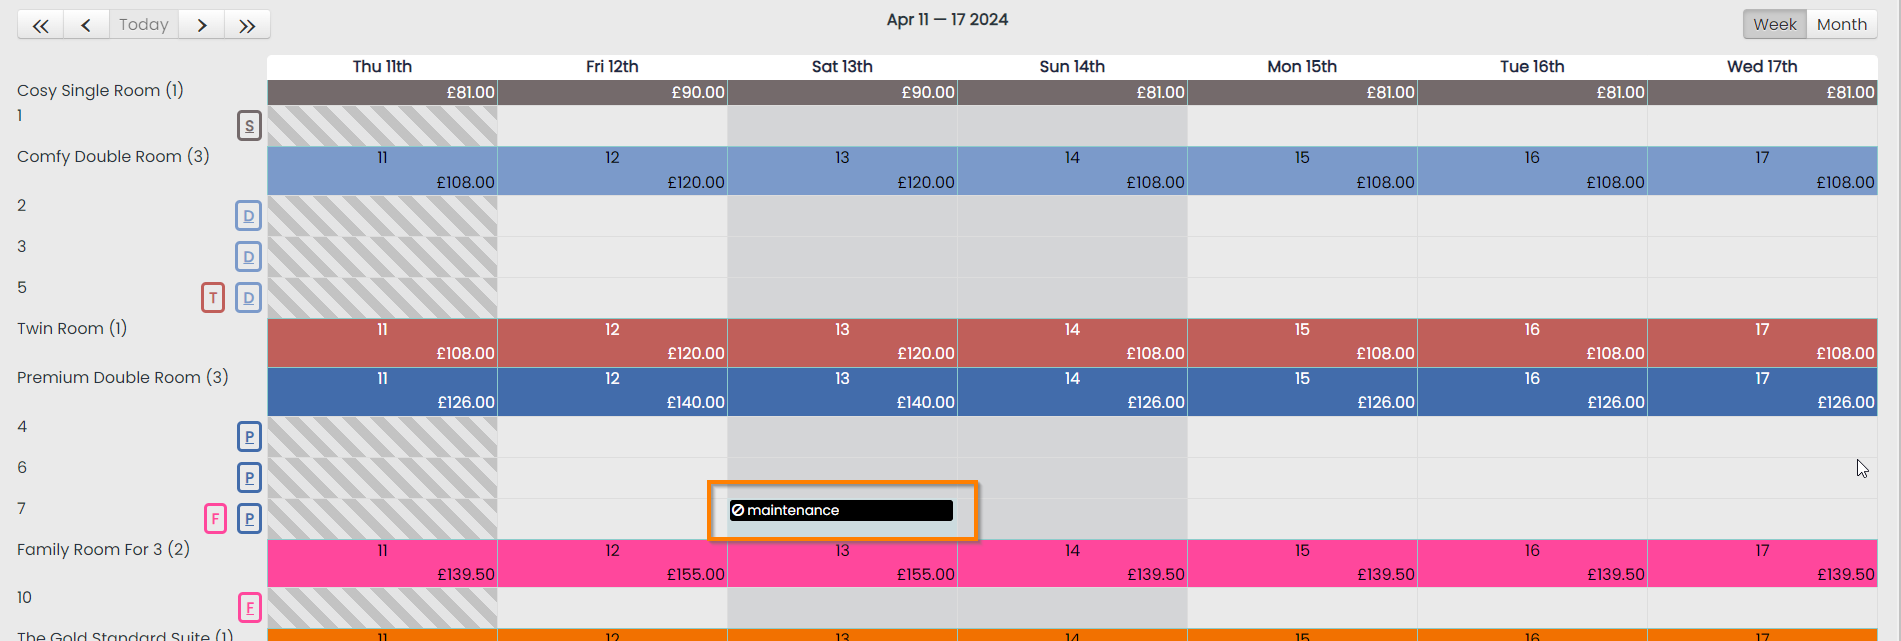Click the S badge for room 1
The height and width of the screenshot is (641, 1901).
[x=249, y=126]
